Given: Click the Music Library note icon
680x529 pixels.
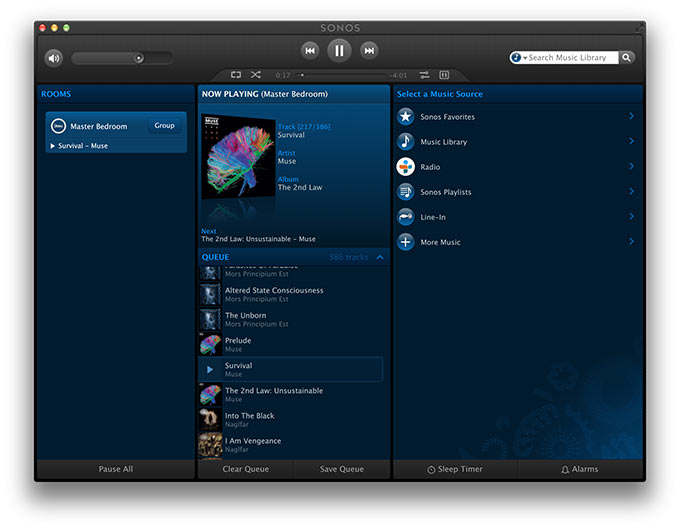Looking at the screenshot, I should click(x=406, y=142).
